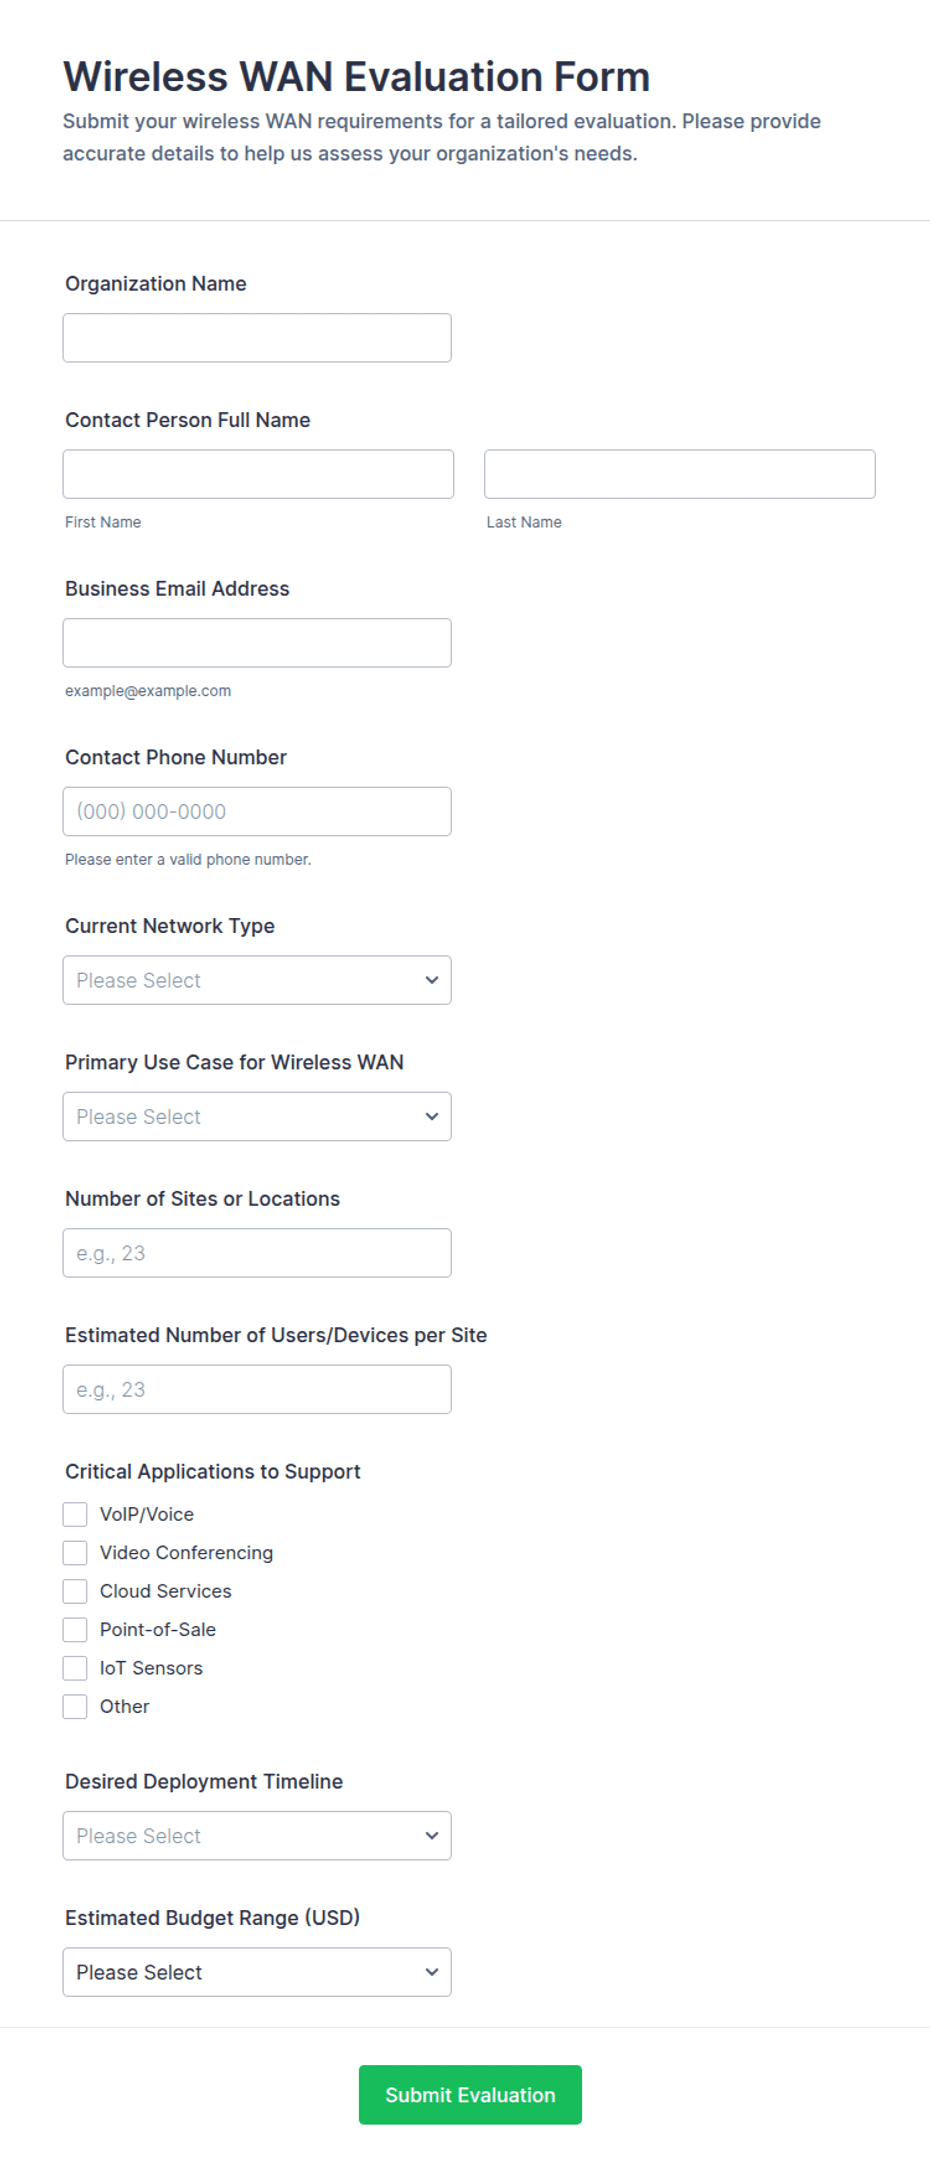Viewport: 930px width, 2174px height.
Task: Focus Estimated Number of Users/Devices per Site field
Action: (x=257, y=1389)
